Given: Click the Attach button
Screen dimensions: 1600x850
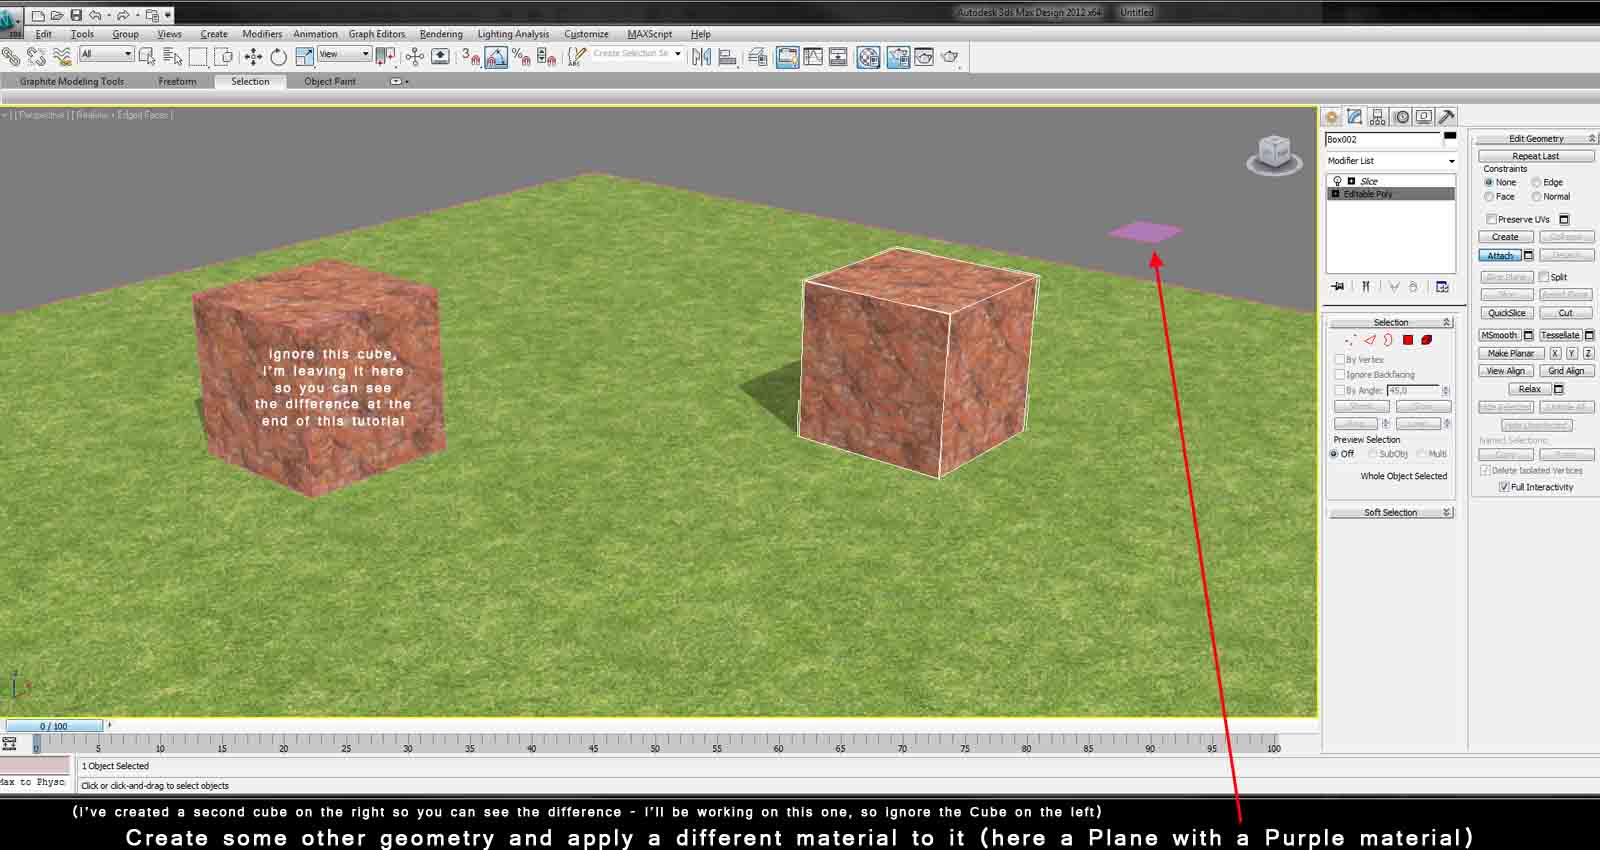Looking at the screenshot, I should [1500, 256].
